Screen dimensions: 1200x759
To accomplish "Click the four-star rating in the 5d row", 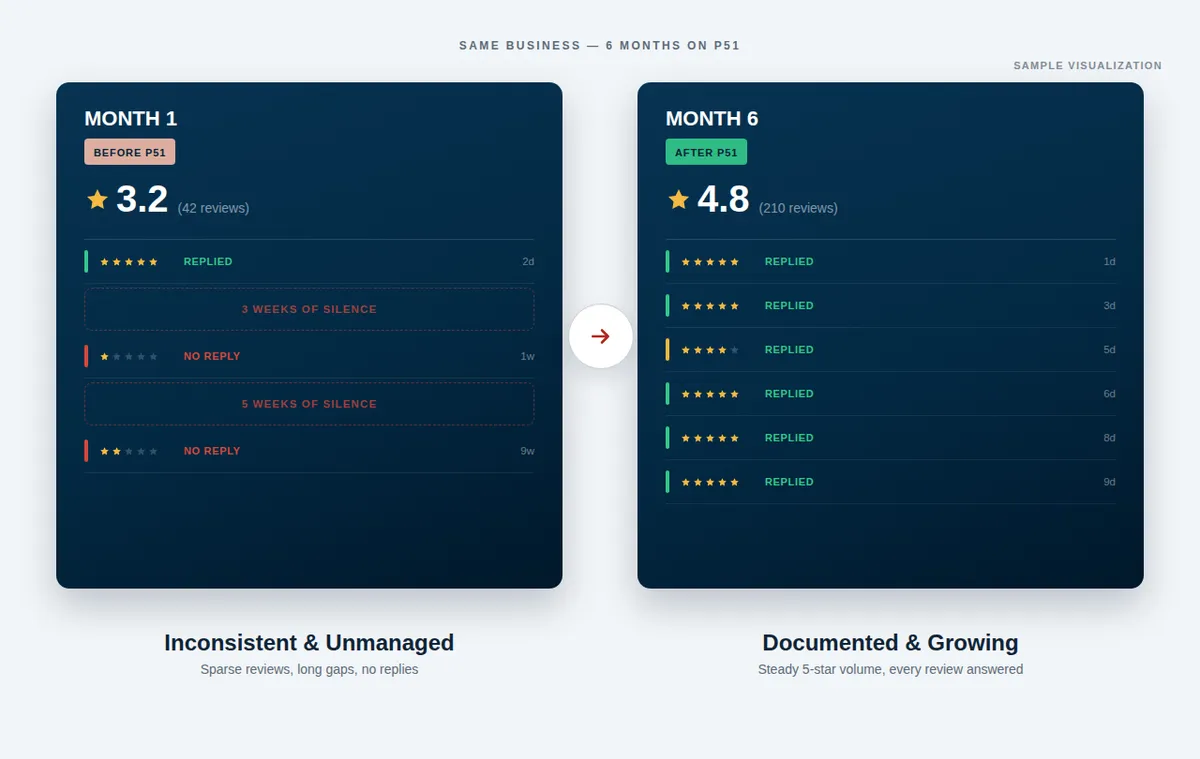I will (710, 350).
